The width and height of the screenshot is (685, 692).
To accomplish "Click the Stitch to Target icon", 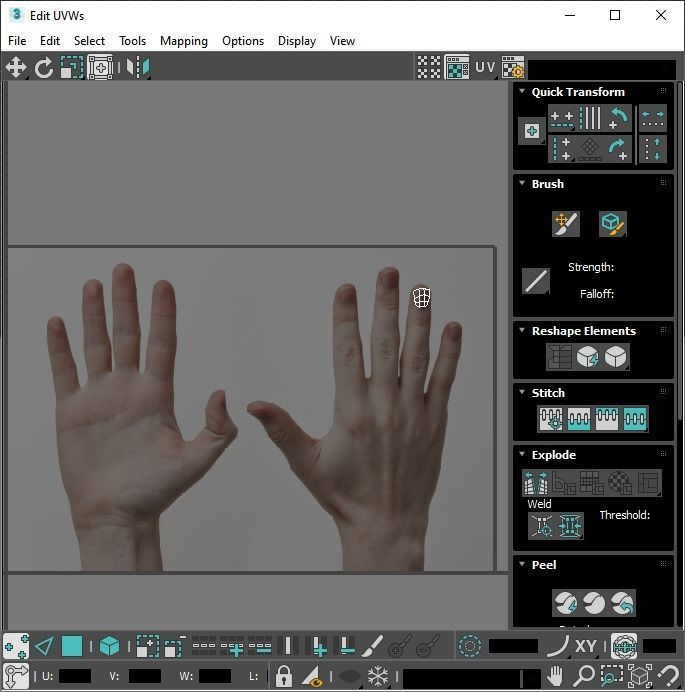I will pos(551,418).
